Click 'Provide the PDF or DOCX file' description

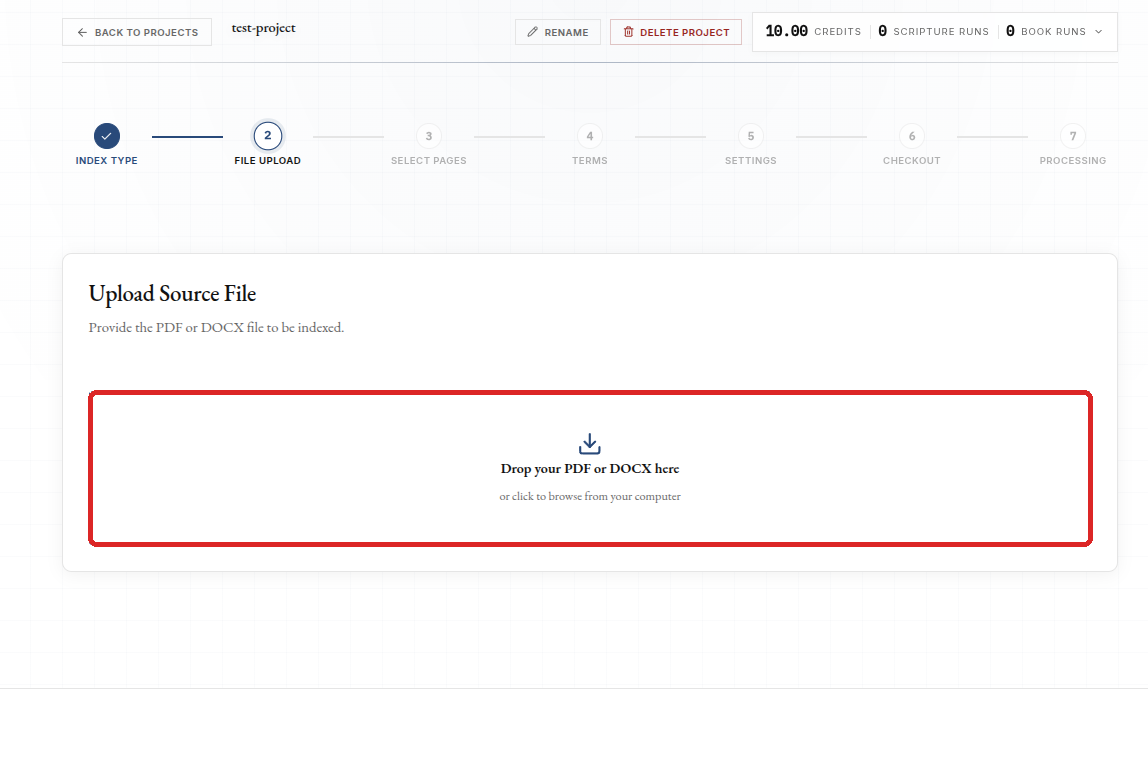[216, 328]
